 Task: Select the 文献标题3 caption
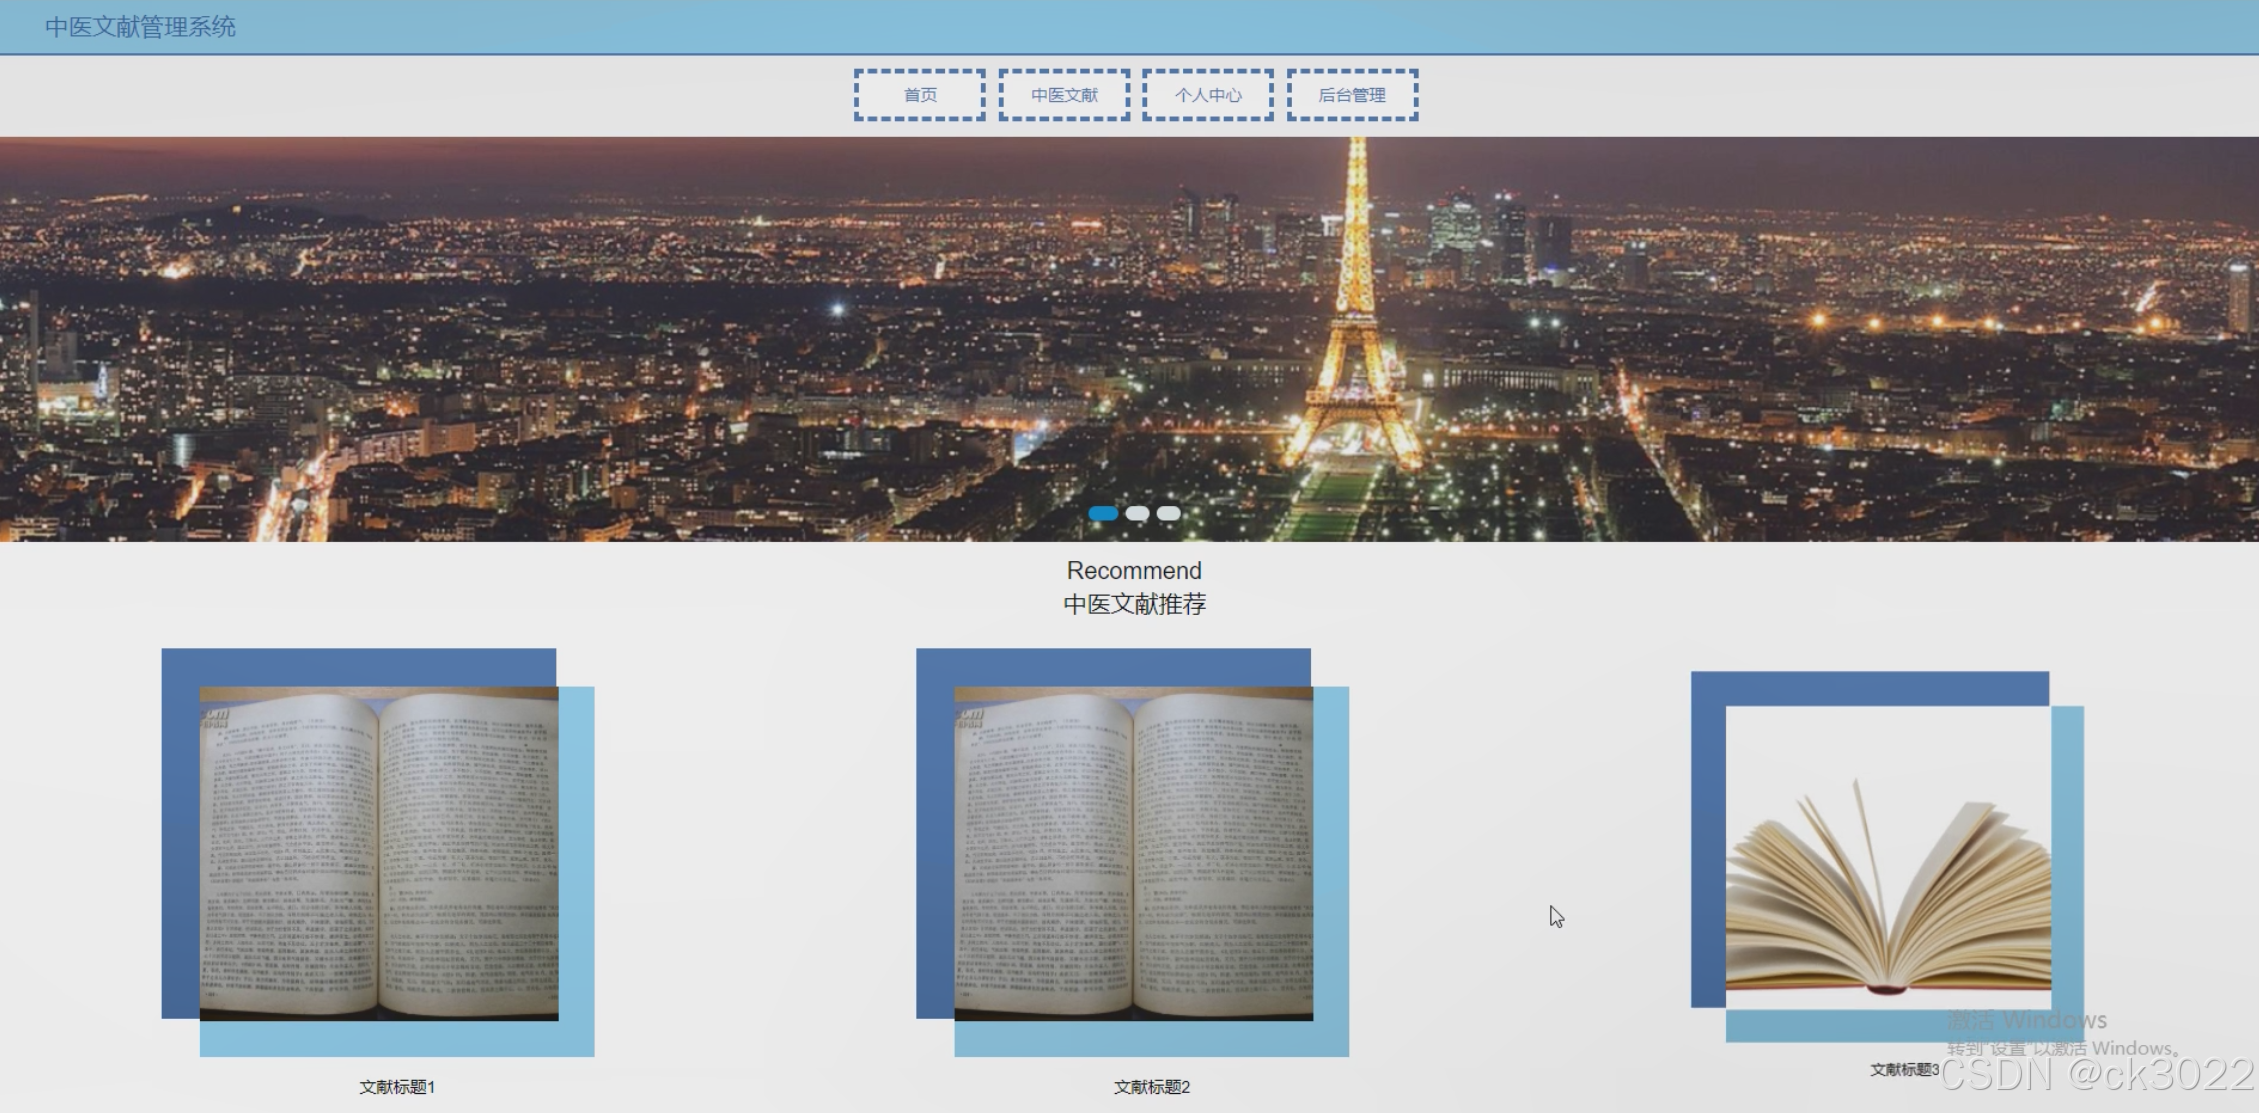point(1904,1070)
